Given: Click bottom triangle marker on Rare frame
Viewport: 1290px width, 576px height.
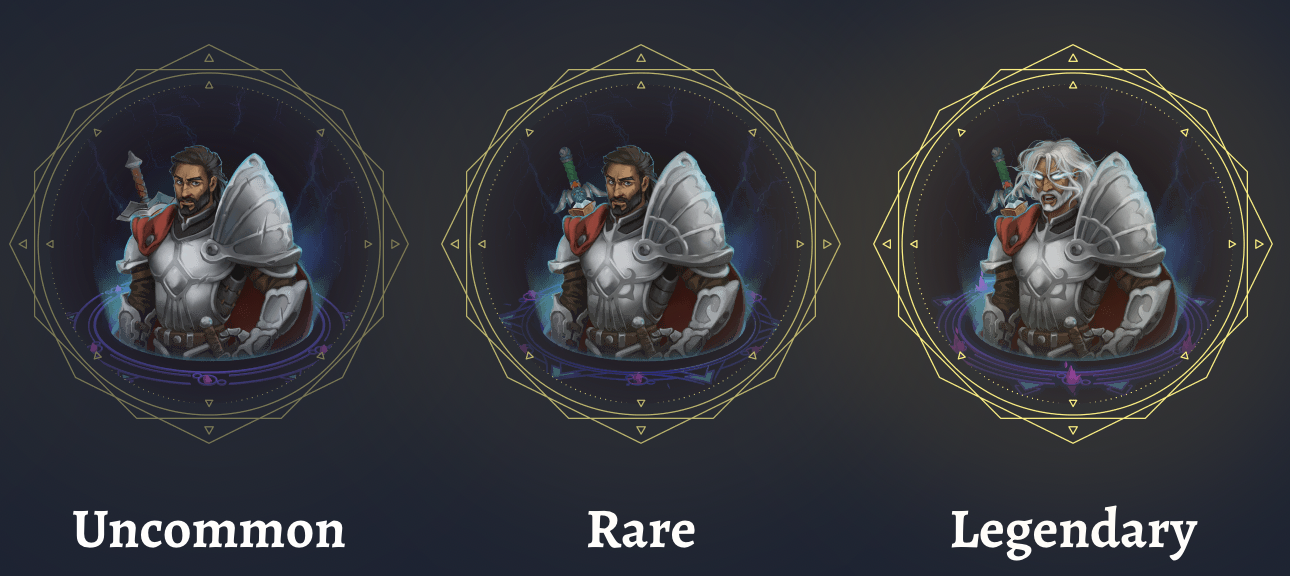Looking at the screenshot, I should coord(641,431).
